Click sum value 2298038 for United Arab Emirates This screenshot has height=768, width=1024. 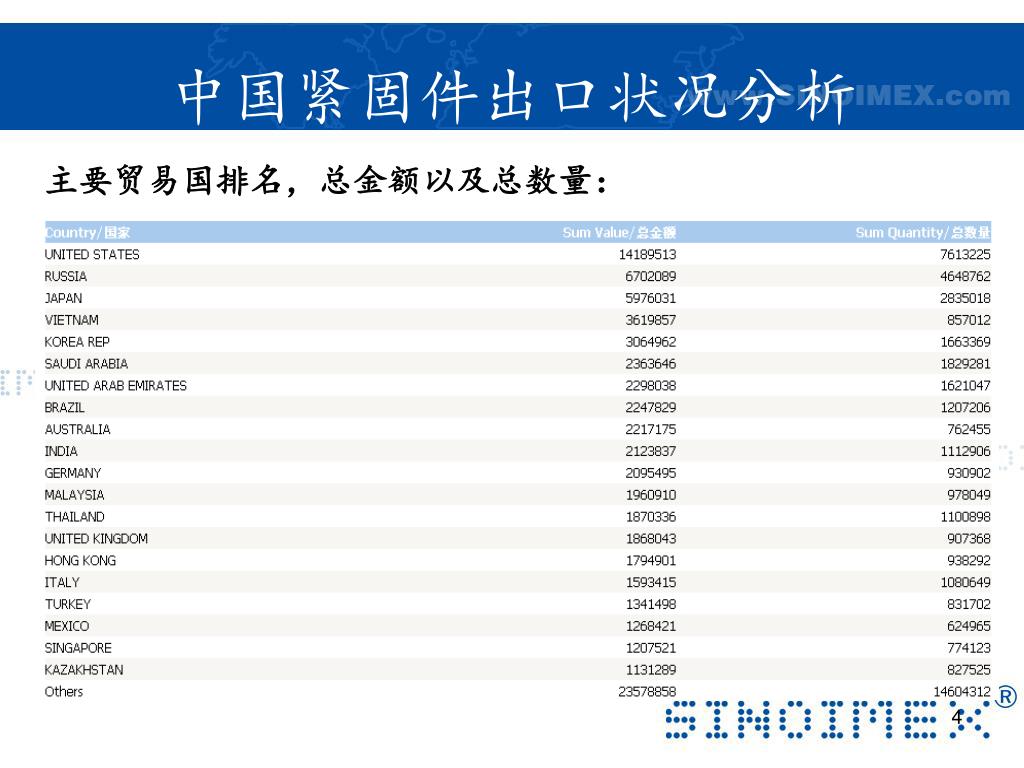pyautogui.click(x=650, y=386)
